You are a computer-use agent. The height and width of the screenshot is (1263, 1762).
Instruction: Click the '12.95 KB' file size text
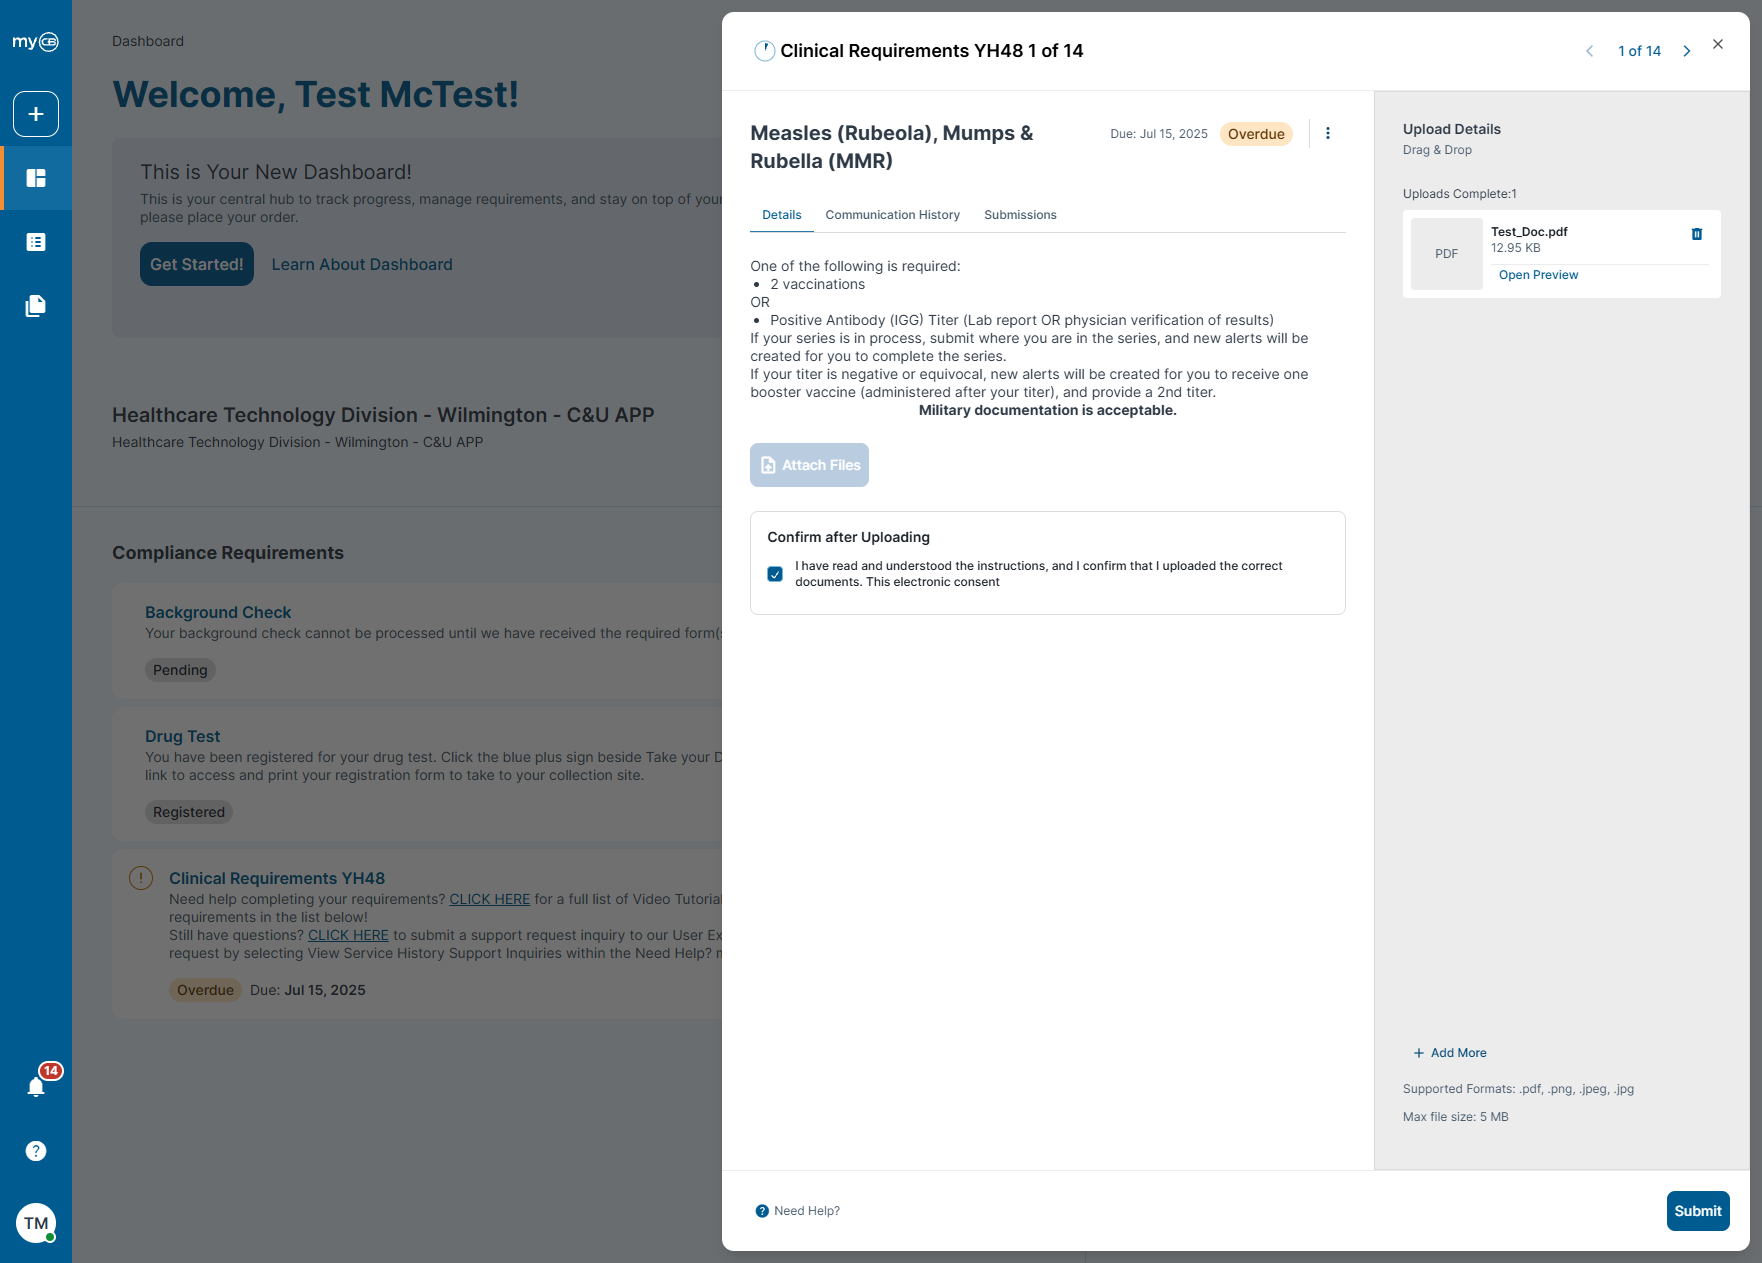click(x=1515, y=248)
